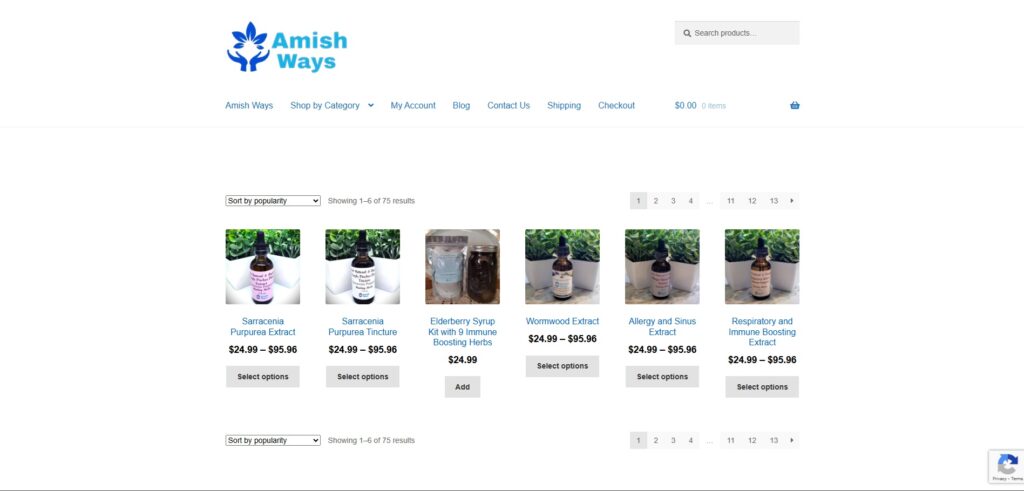
Task: Open bottom Sort by popularity dropdown
Action: pyautogui.click(x=273, y=441)
